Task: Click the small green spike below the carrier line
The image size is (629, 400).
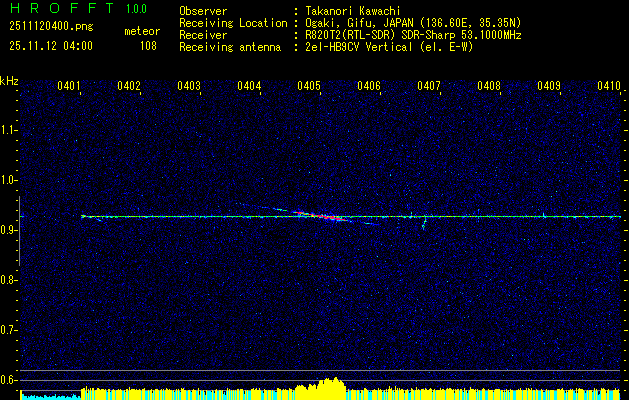Action: pos(424,225)
